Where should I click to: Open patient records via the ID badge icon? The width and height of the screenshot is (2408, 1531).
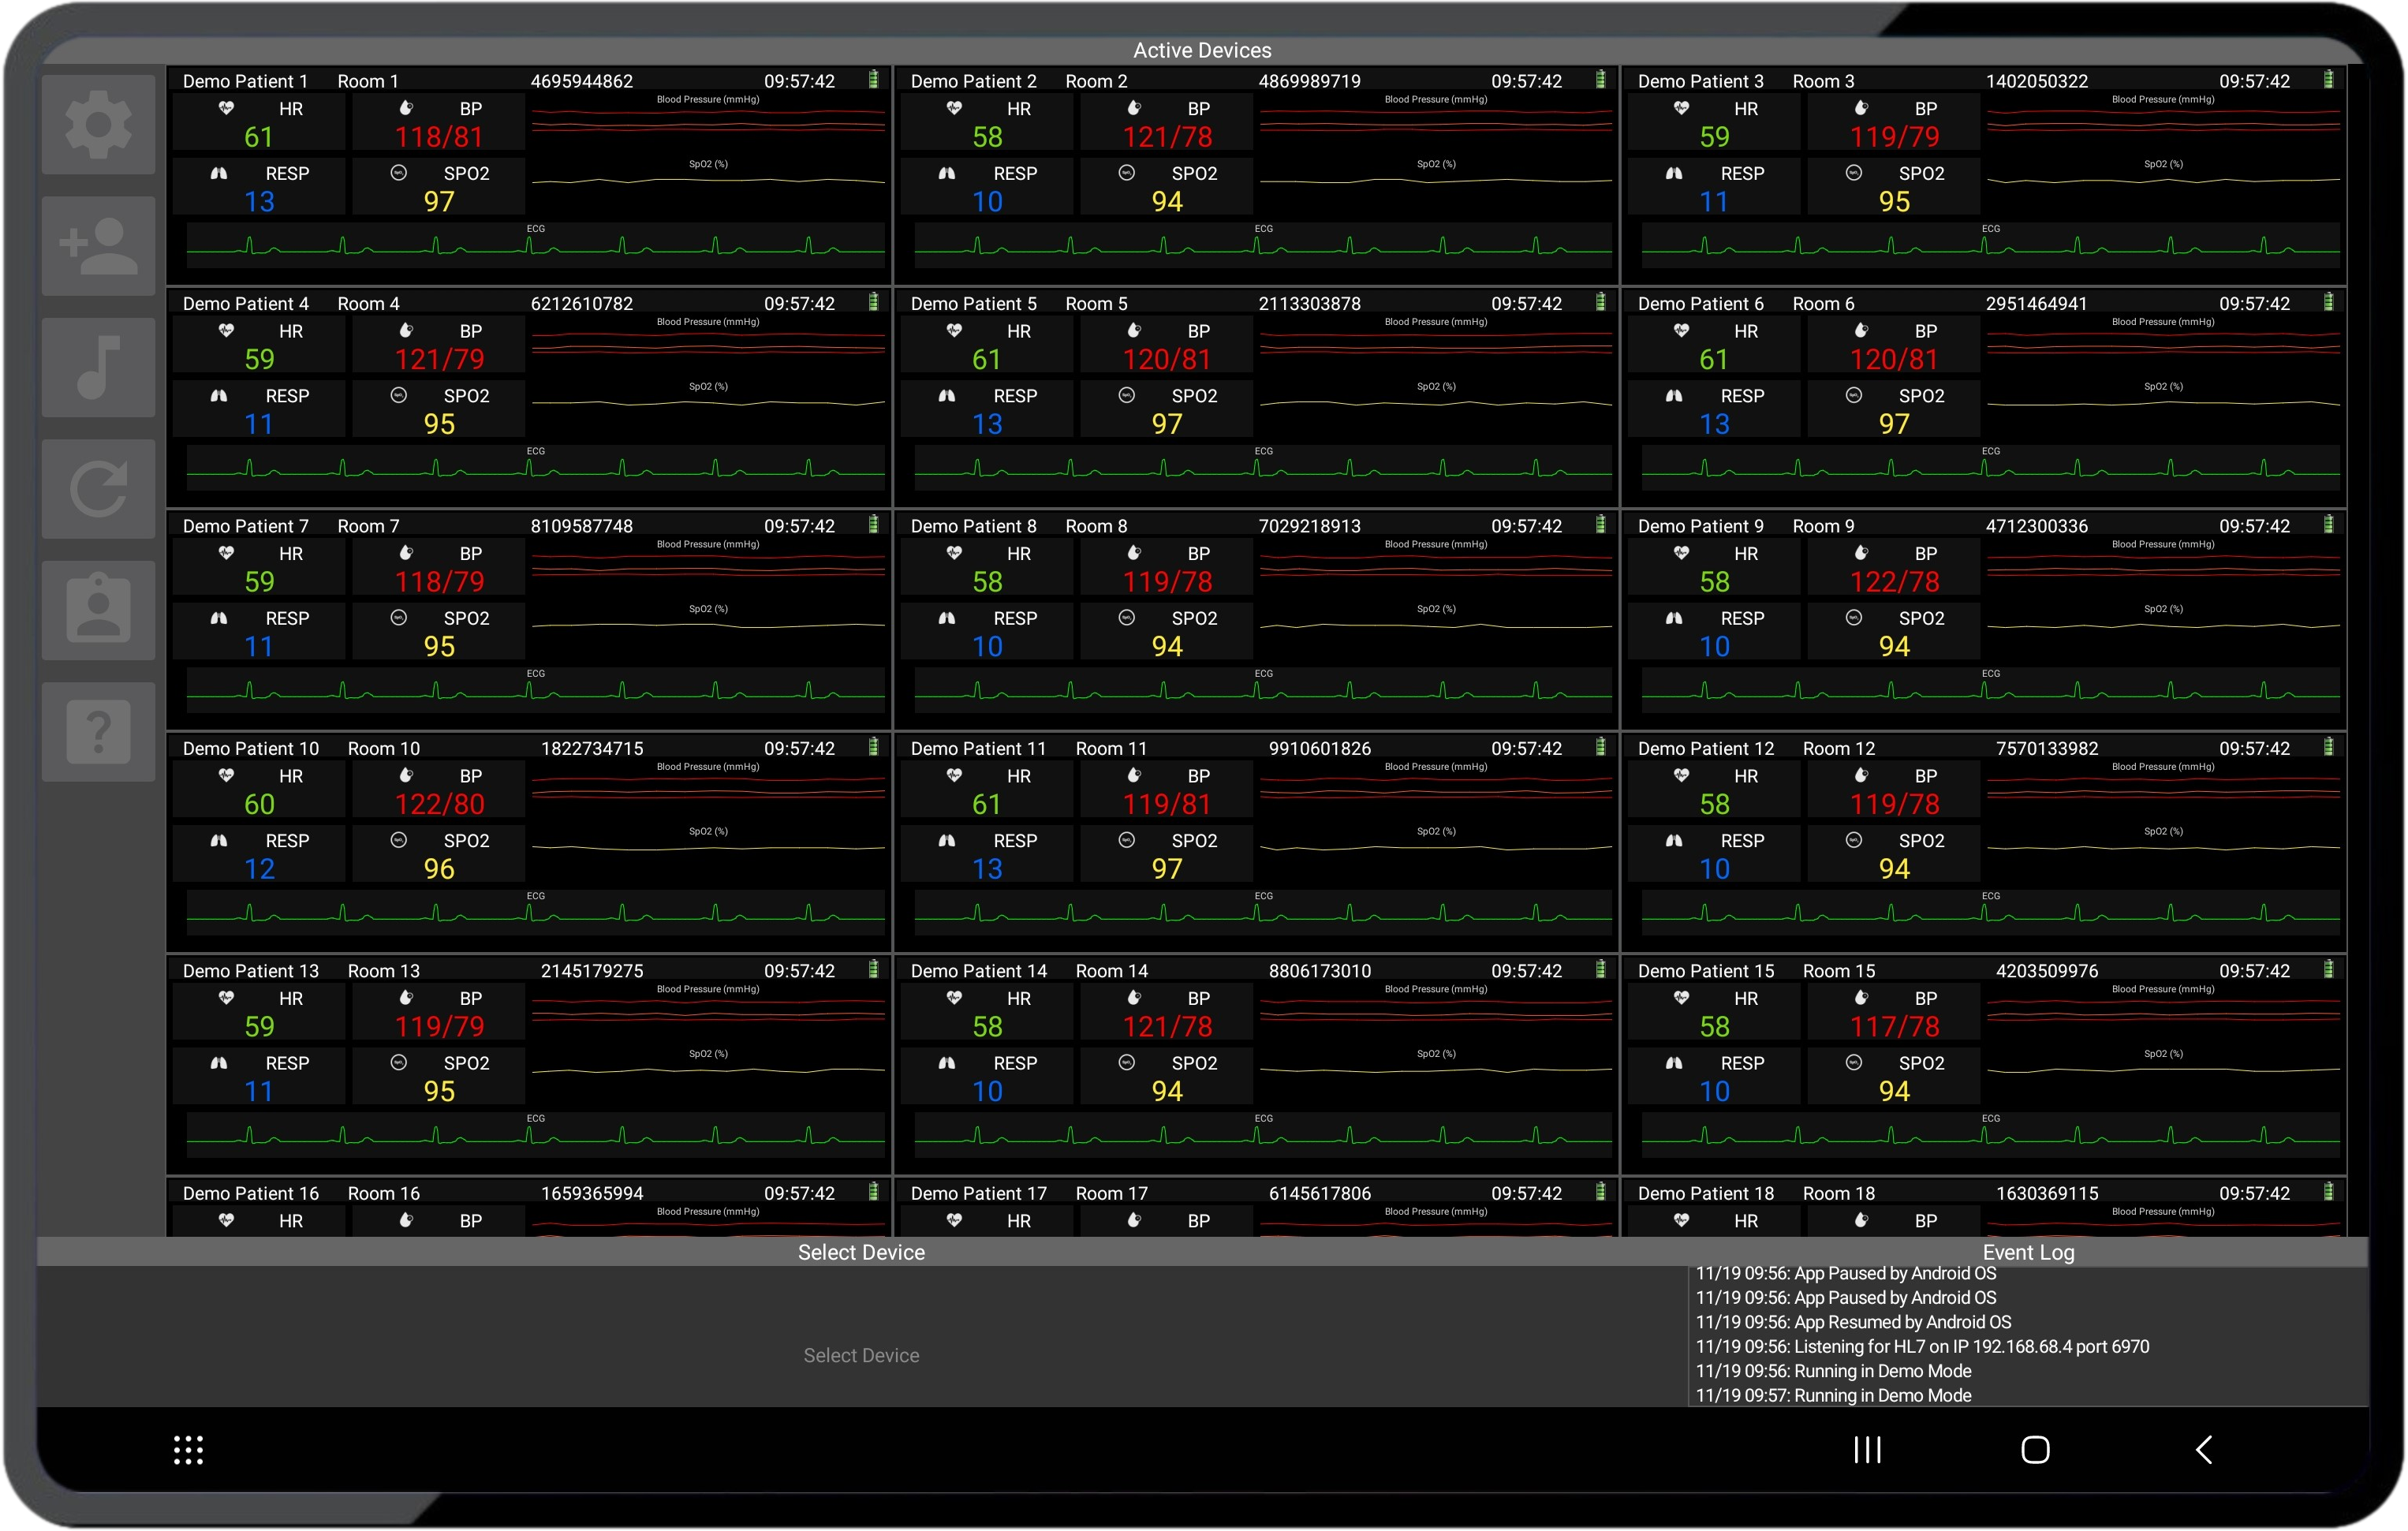[x=97, y=610]
